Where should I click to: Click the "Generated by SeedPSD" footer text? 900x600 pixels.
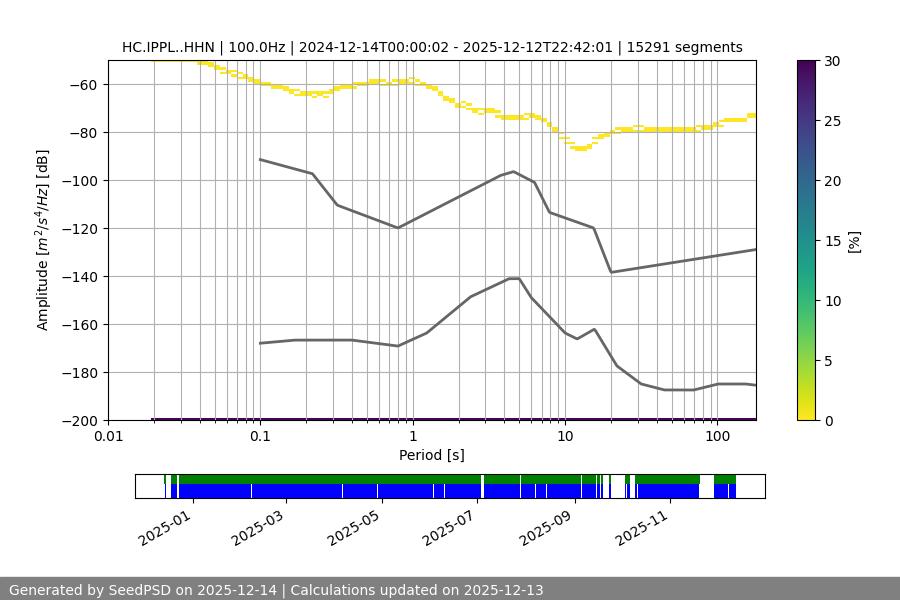click(x=276, y=590)
